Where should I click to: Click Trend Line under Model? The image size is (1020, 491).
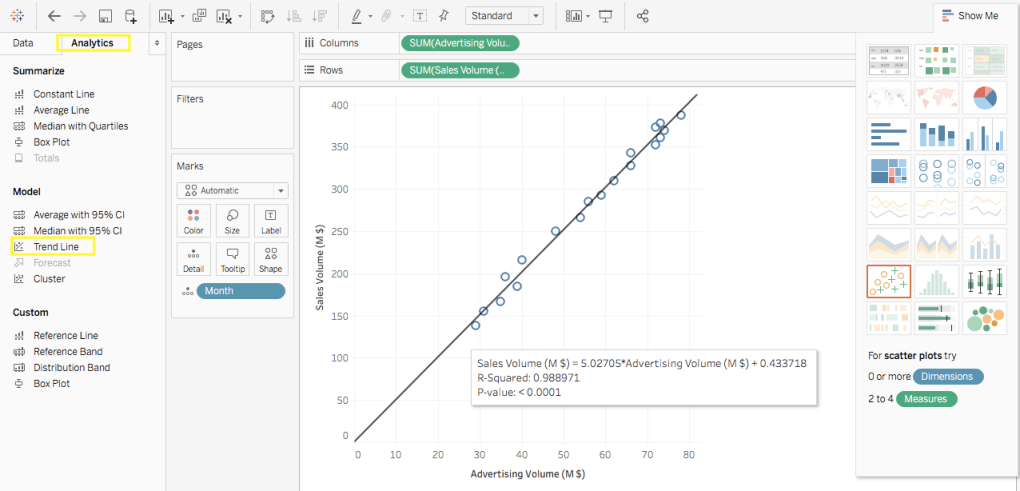pos(55,247)
